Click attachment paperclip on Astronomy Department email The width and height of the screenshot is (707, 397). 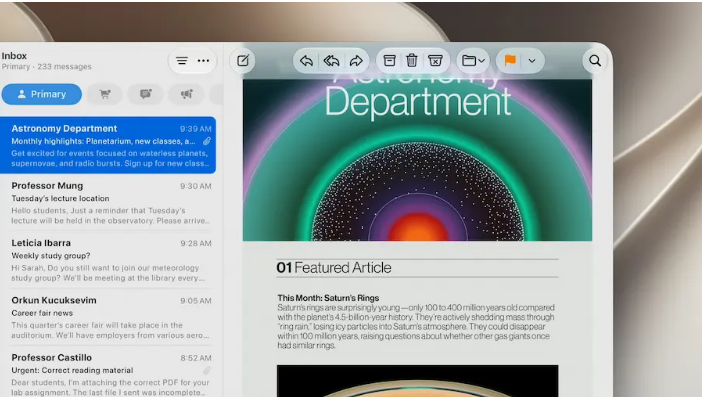click(207, 141)
